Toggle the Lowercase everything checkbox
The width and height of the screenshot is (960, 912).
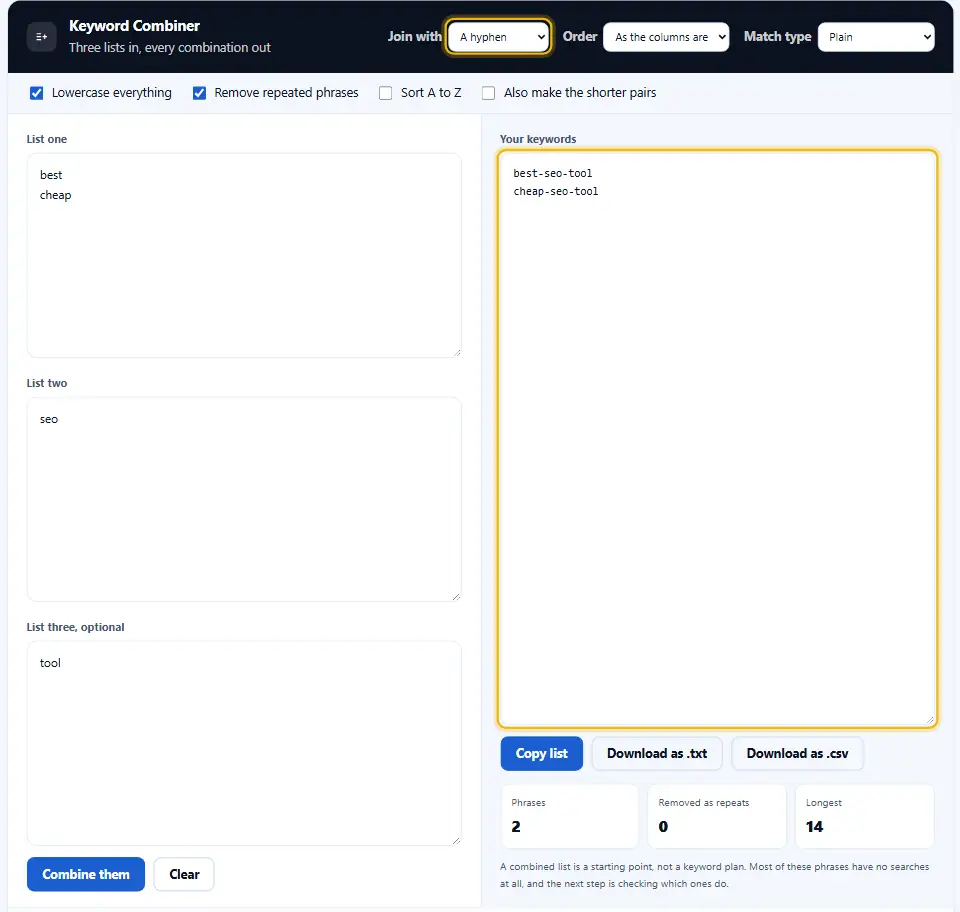pos(37,93)
